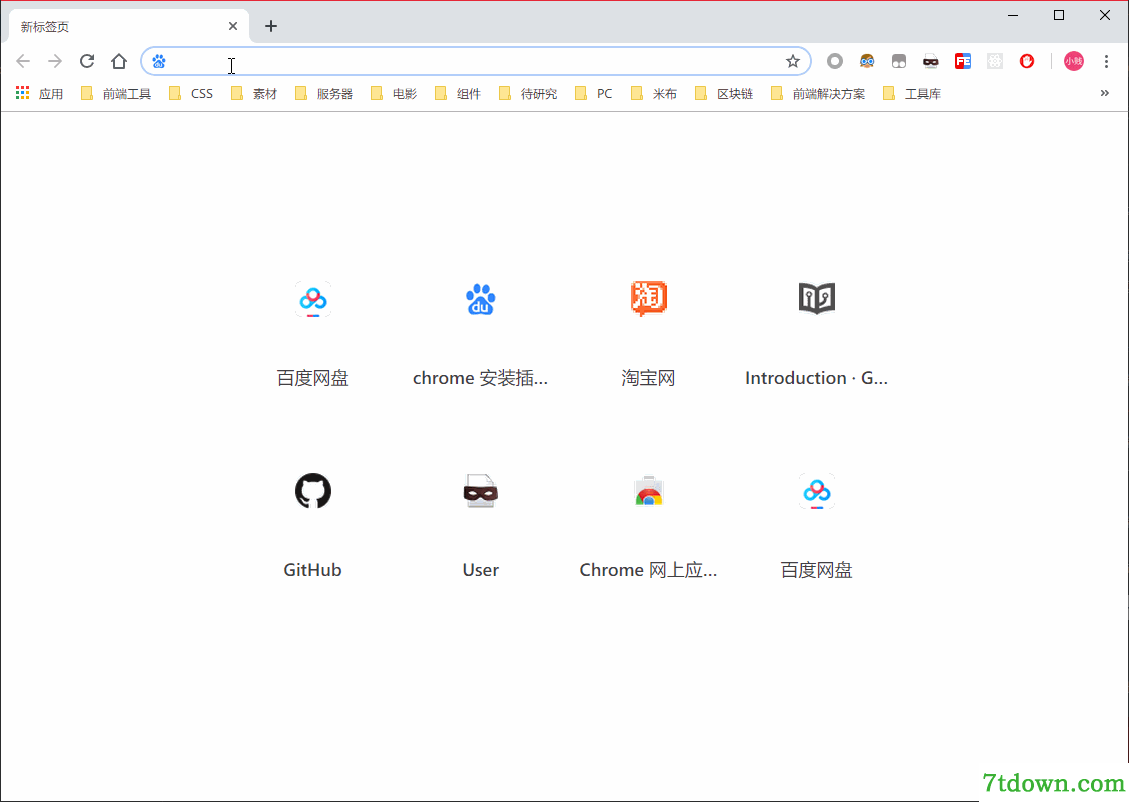Open the 区块链 bookmark folder
The height and width of the screenshot is (802, 1129).
(724, 94)
